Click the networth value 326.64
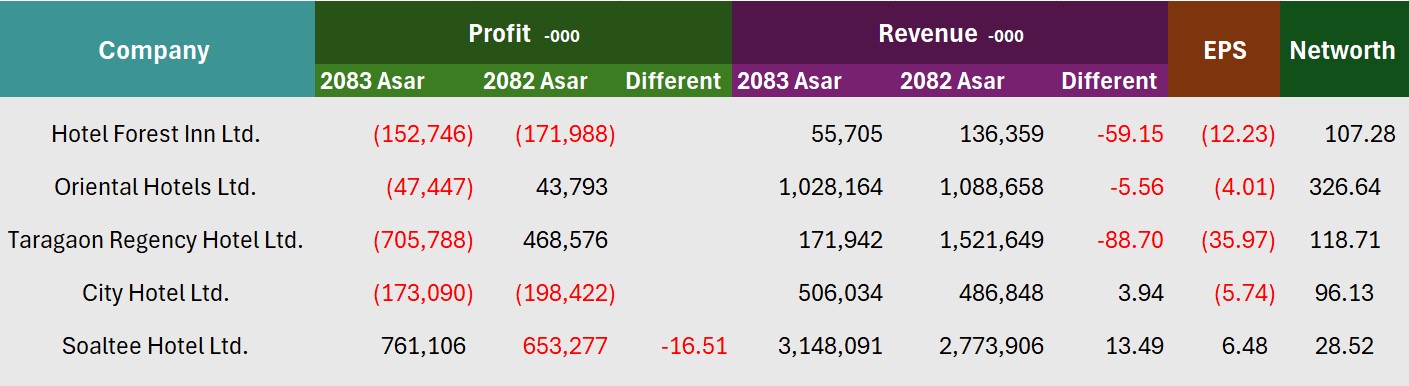This screenshot has width=1409, height=386. (1344, 187)
